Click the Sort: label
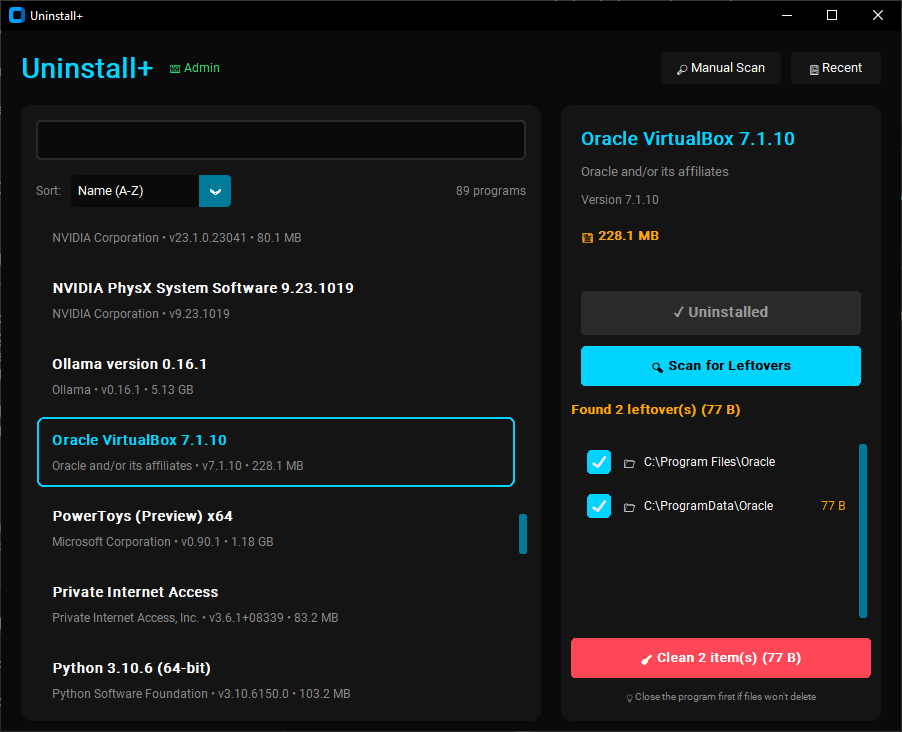 pyautogui.click(x=48, y=190)
